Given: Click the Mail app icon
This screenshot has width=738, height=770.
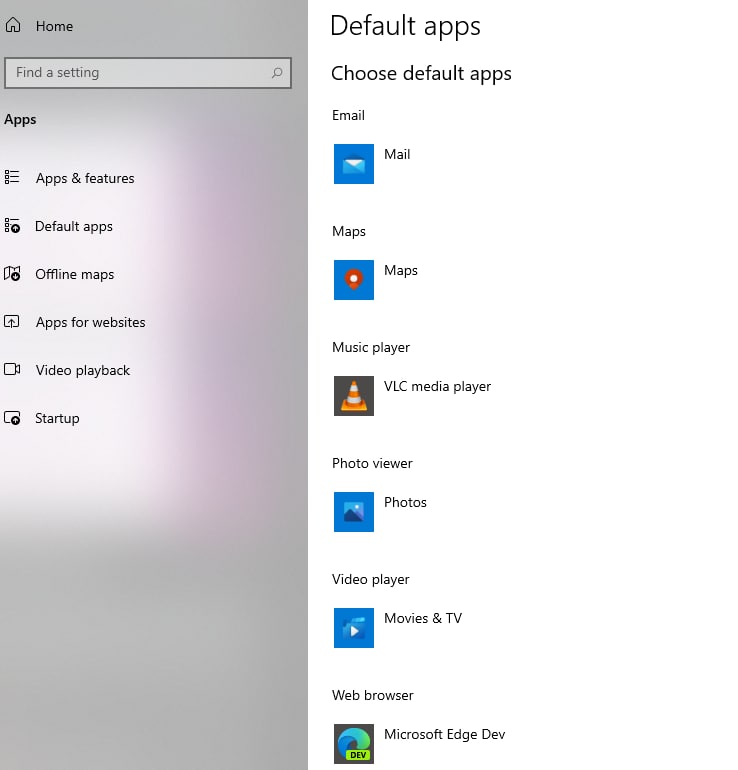Looking at the screenshot, I should coord(354,164).
